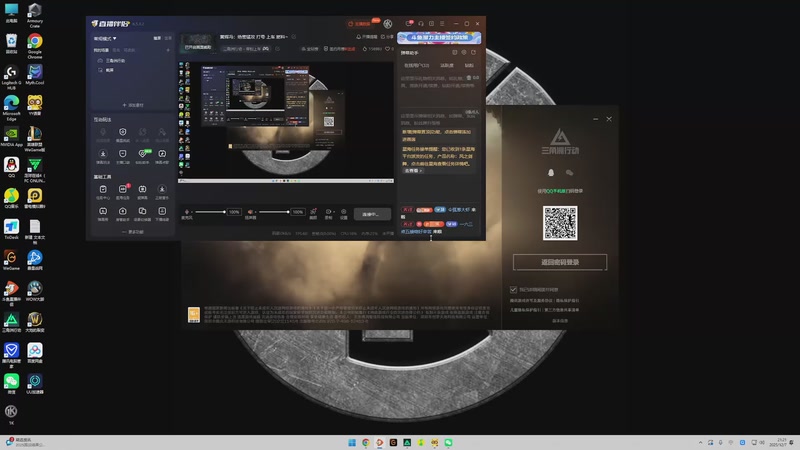Image resolution: width=800 pixels, height=450 pixels.
Task: Open 任务中心 in basic tools
Action: 103,192
